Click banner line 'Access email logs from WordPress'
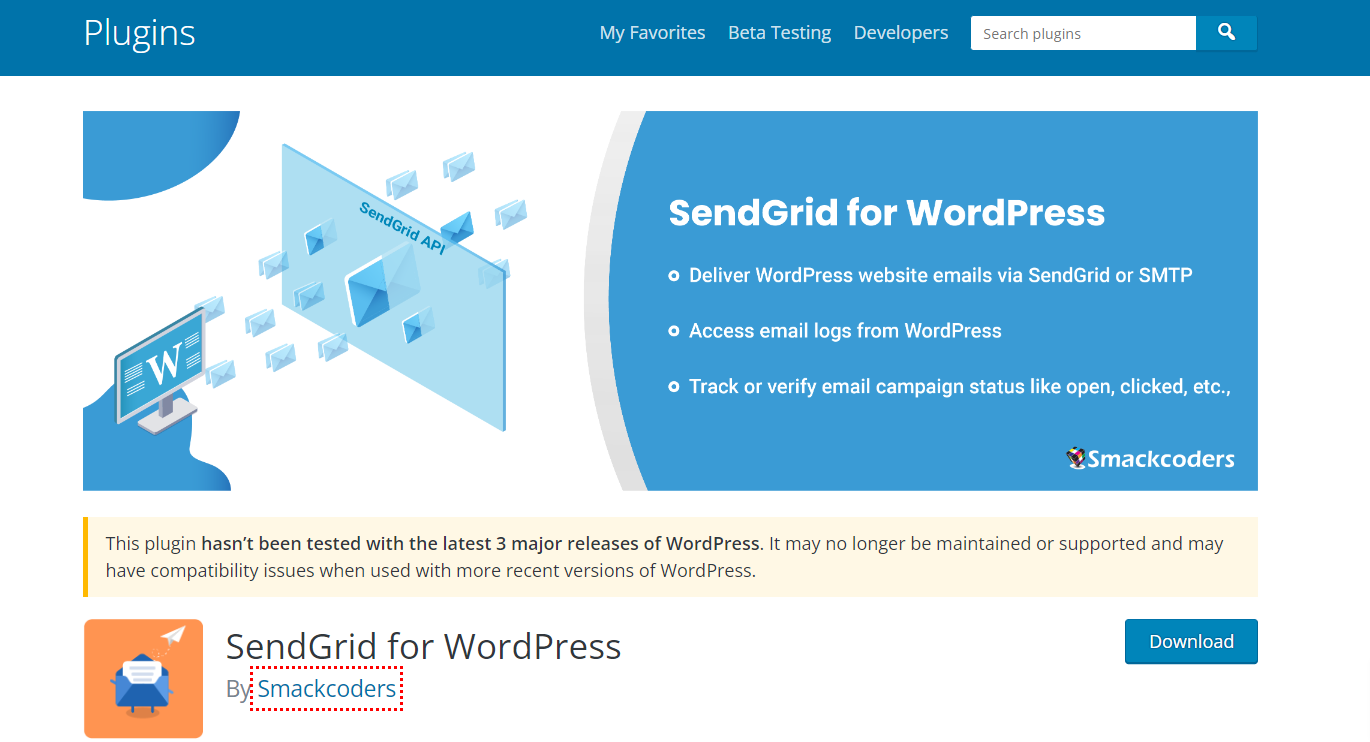Image resolution: width=1370 pixels, height=742 pixels. tap(845, 331)
